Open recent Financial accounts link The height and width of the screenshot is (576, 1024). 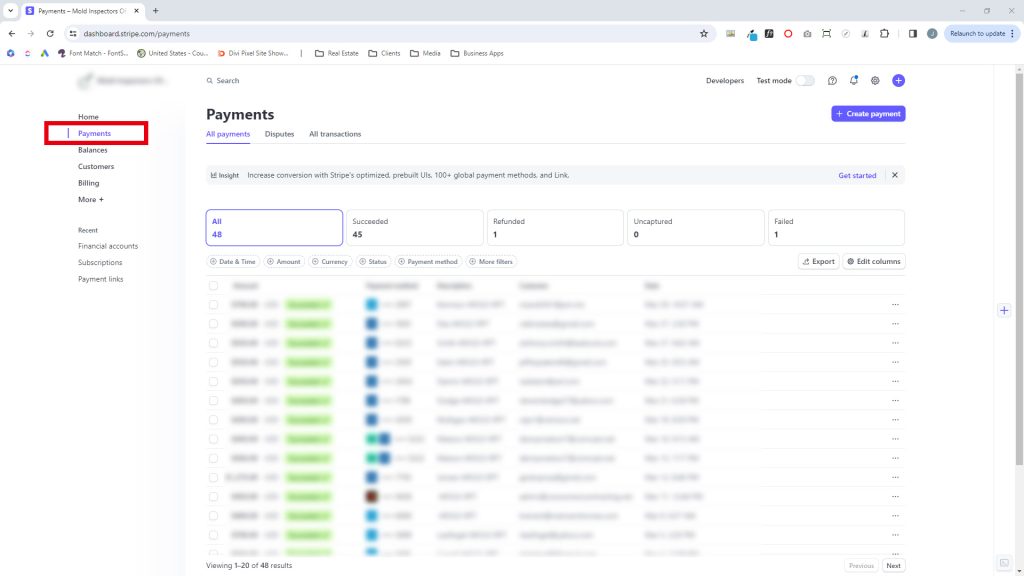pos(108,246)
